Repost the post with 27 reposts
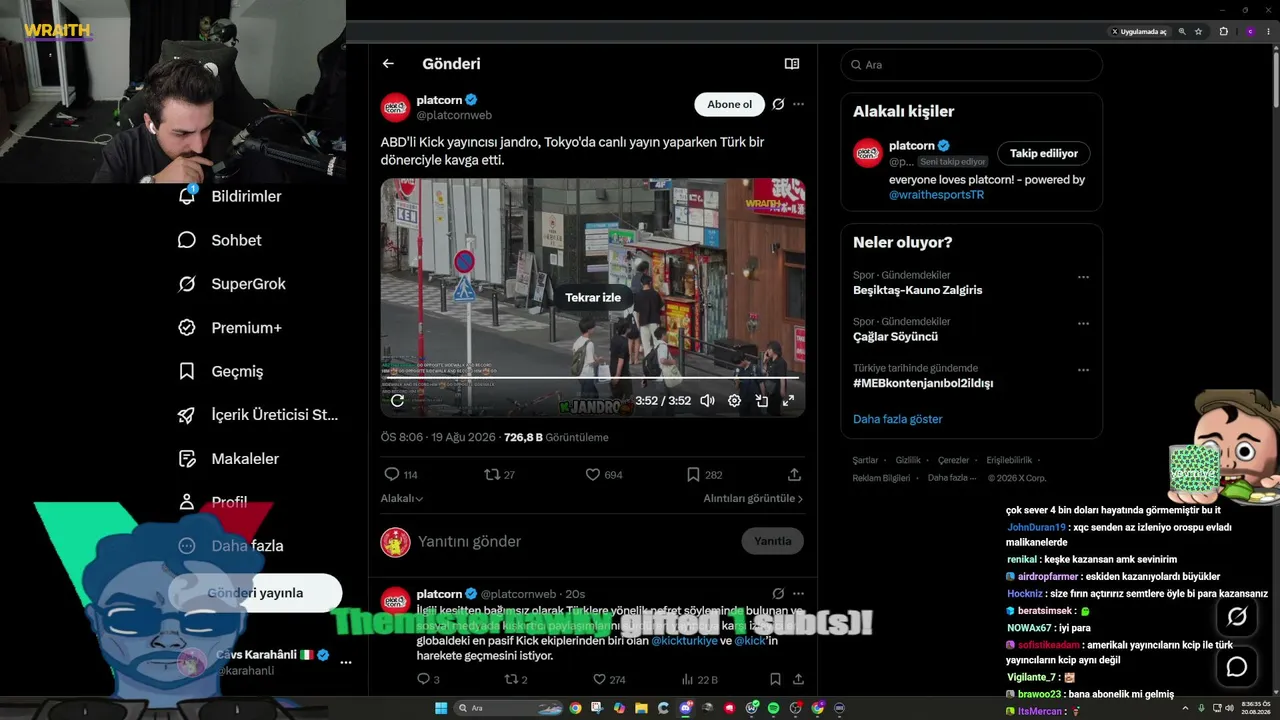The width and height of the screenshot is (1280, 720). (499, 475)
